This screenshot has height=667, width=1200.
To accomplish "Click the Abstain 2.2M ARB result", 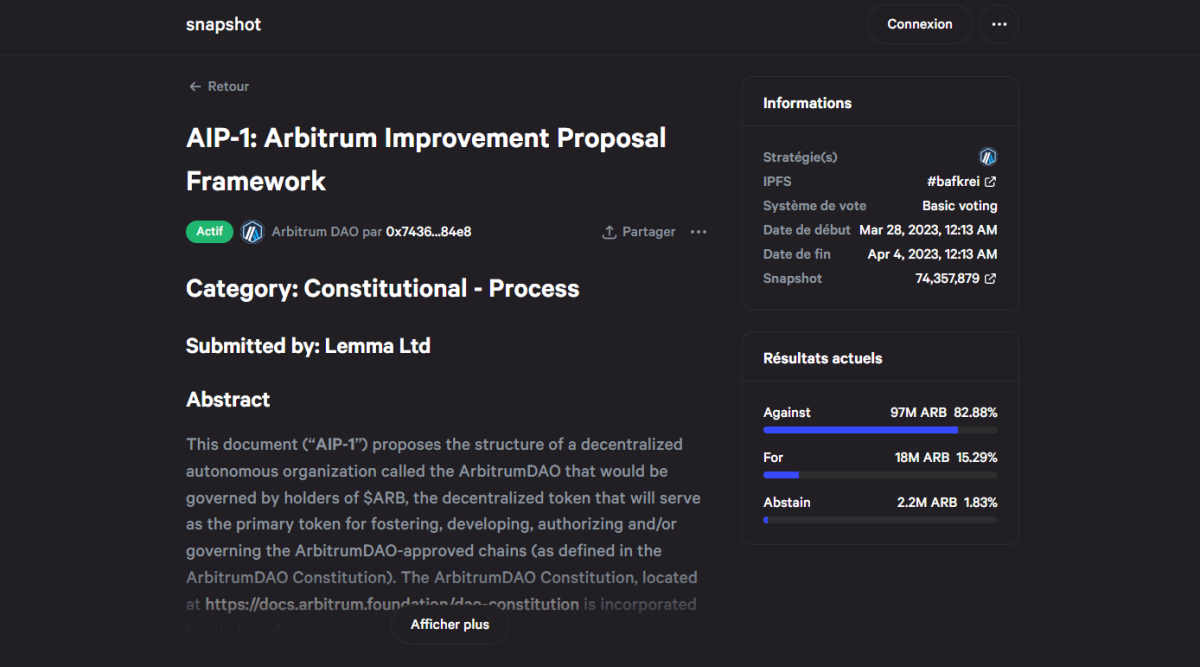I will [x=880, y=502].
